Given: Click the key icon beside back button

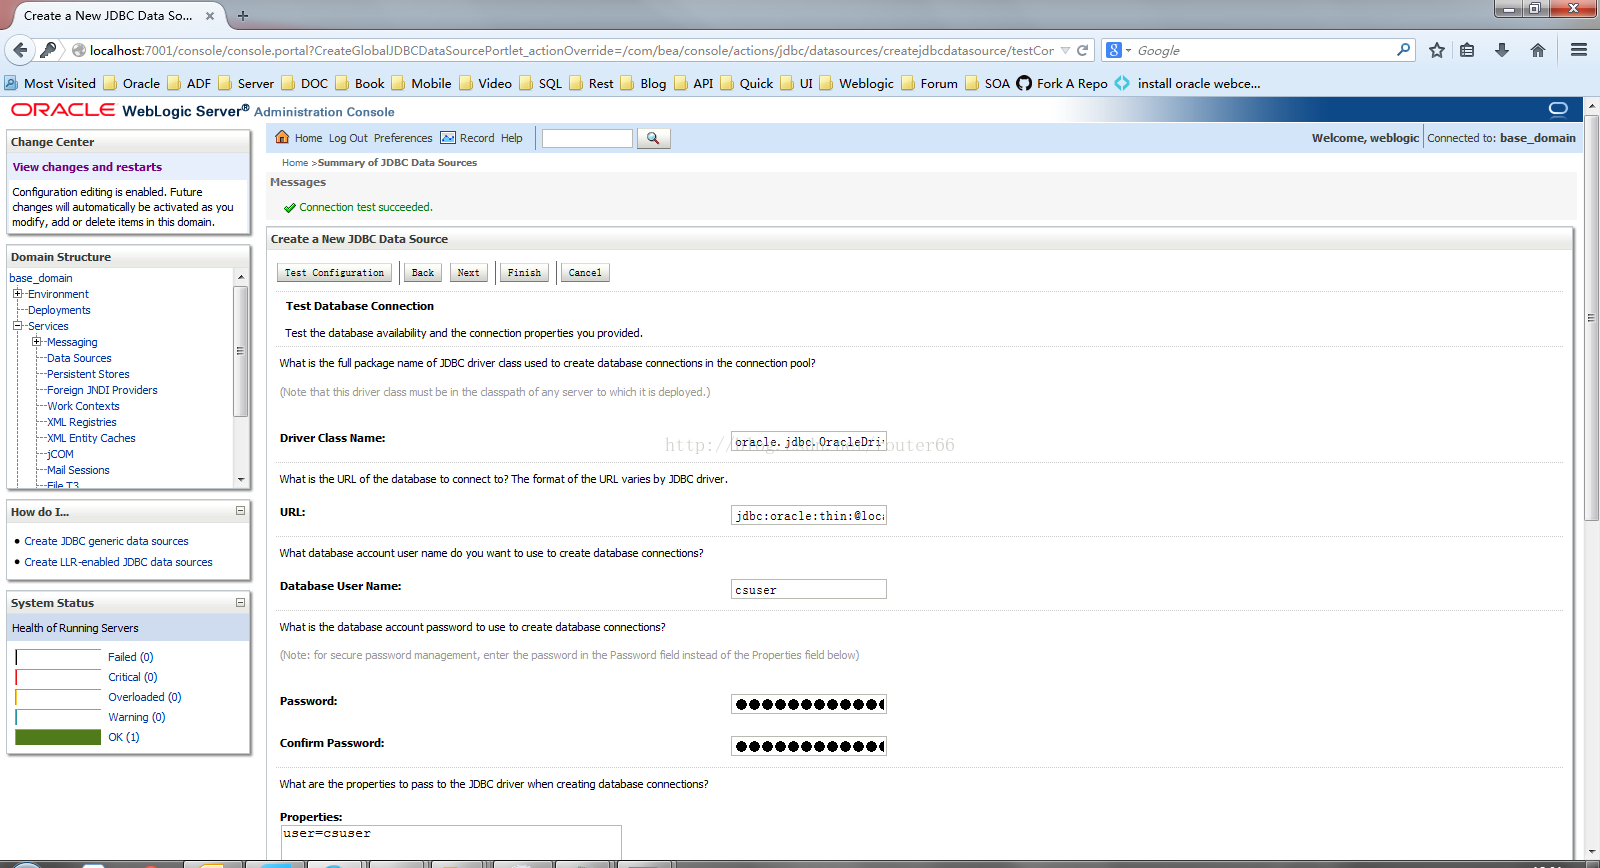Looking at the screenshot, I should pyautogui.click(x=48, y=50).
